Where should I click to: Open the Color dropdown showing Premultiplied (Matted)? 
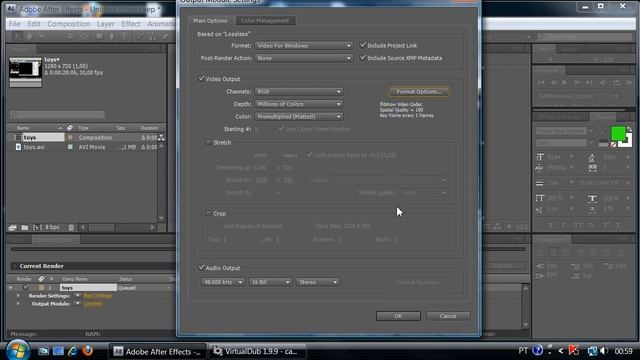click(x=298, y=117)
